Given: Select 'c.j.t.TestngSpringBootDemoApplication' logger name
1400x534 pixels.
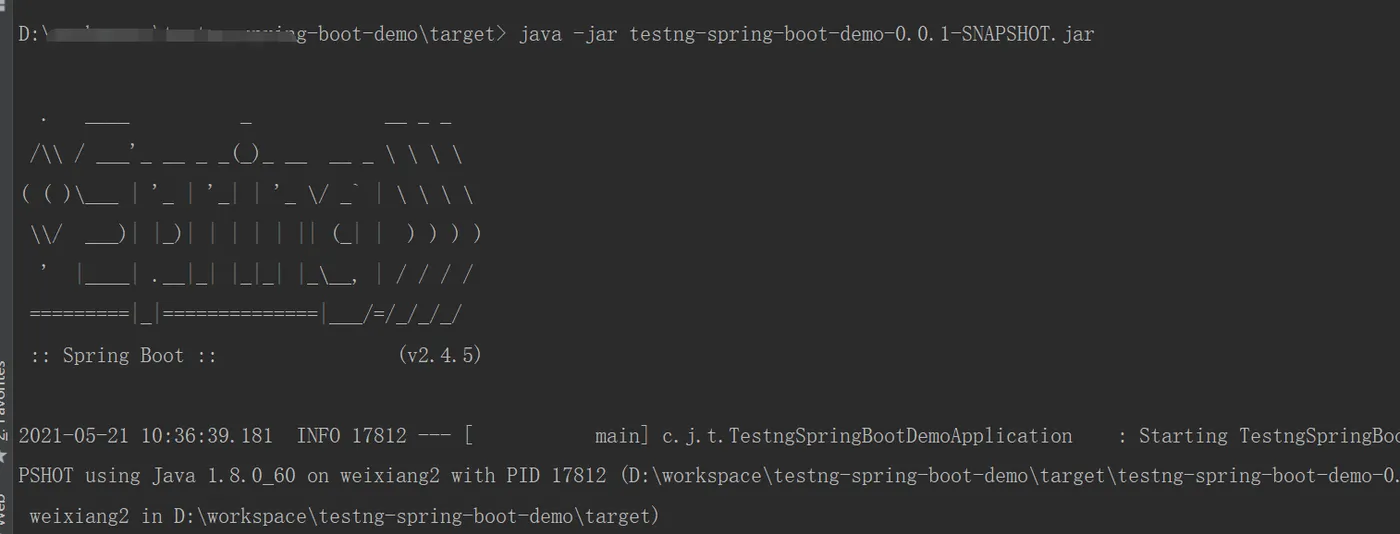Looking at the screenshot, I should (867, 436).
